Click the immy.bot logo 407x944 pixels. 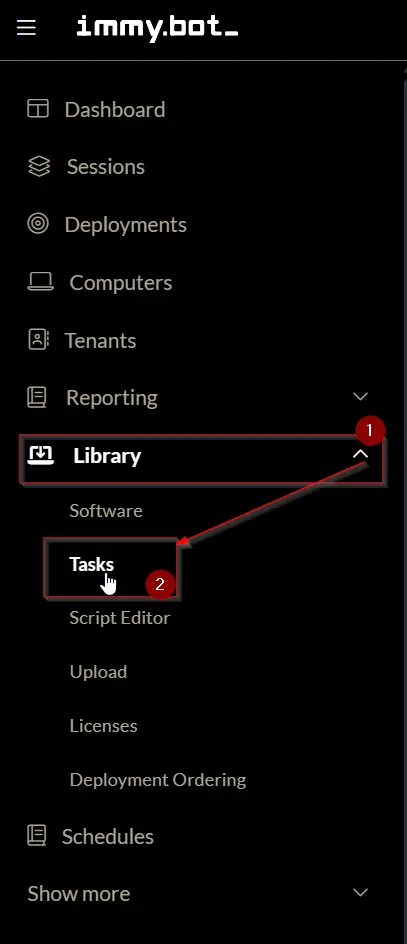click(x=157, y=28)
